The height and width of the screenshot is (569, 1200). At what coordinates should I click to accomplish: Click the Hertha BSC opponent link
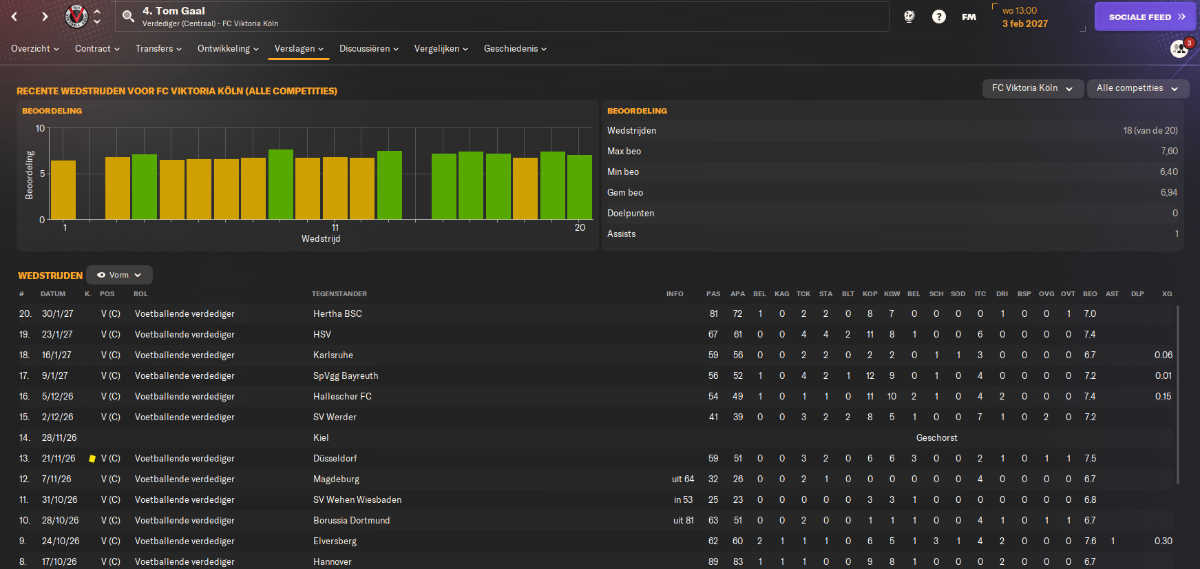click(338, 314)
